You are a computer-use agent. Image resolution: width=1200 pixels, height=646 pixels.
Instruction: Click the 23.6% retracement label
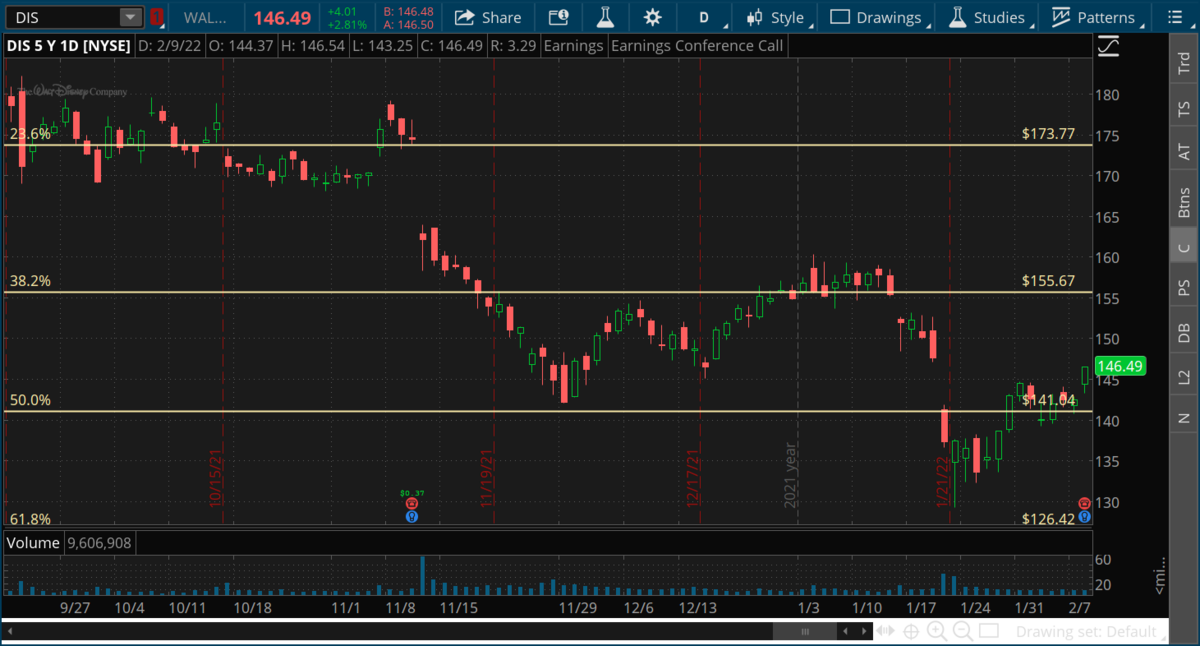click(30, 133)
